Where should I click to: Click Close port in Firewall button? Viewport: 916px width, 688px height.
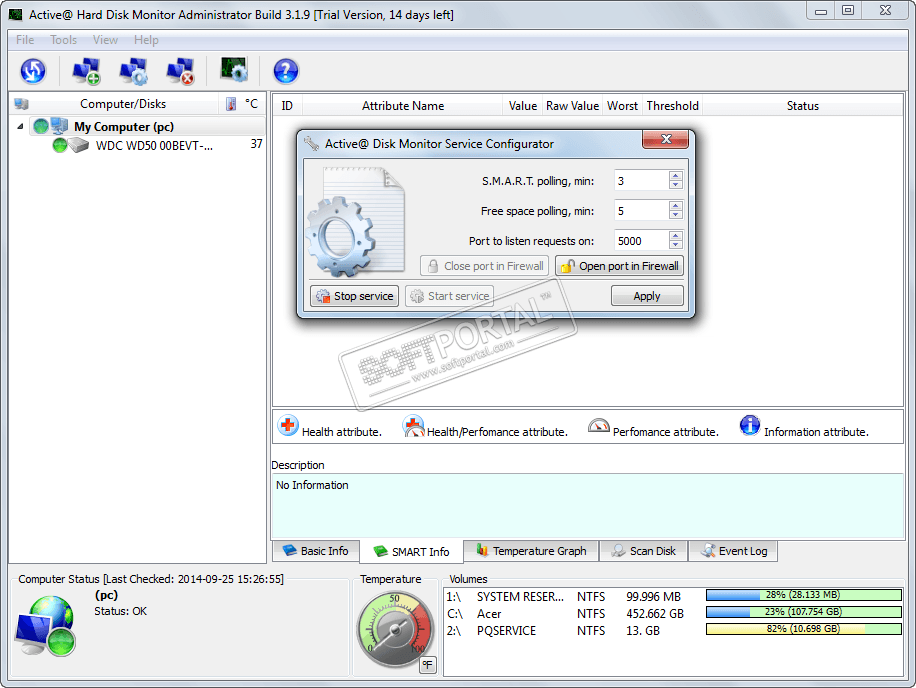point(484,266)
